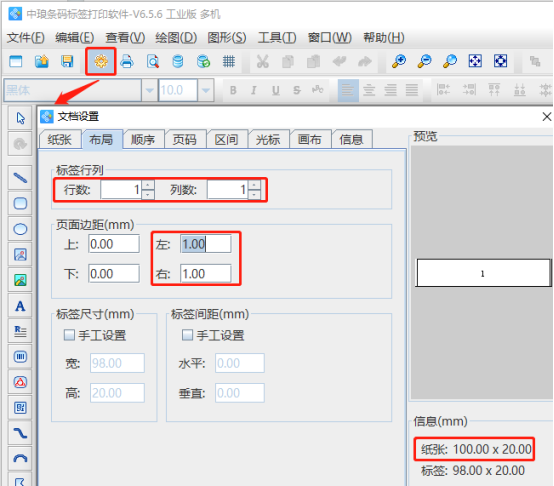
Task: Open print preview magnifier icon
Action: (x=153, y=61)
